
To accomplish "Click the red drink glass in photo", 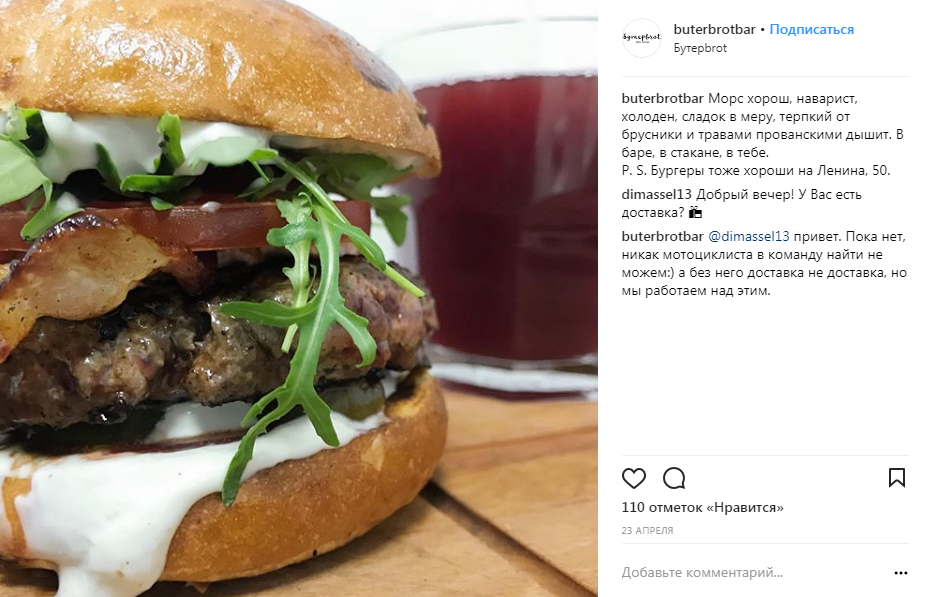I will pos(507,225).
